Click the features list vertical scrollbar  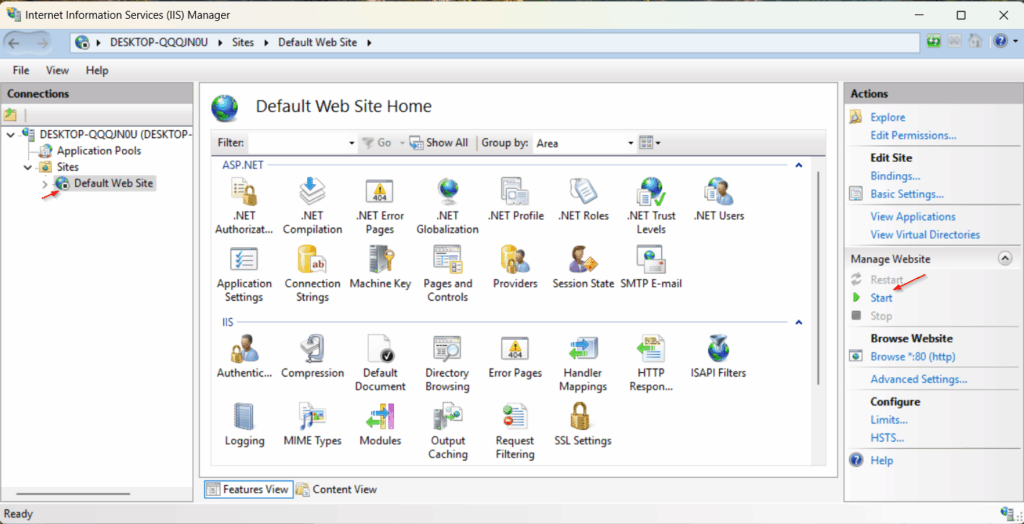[818, 277]
